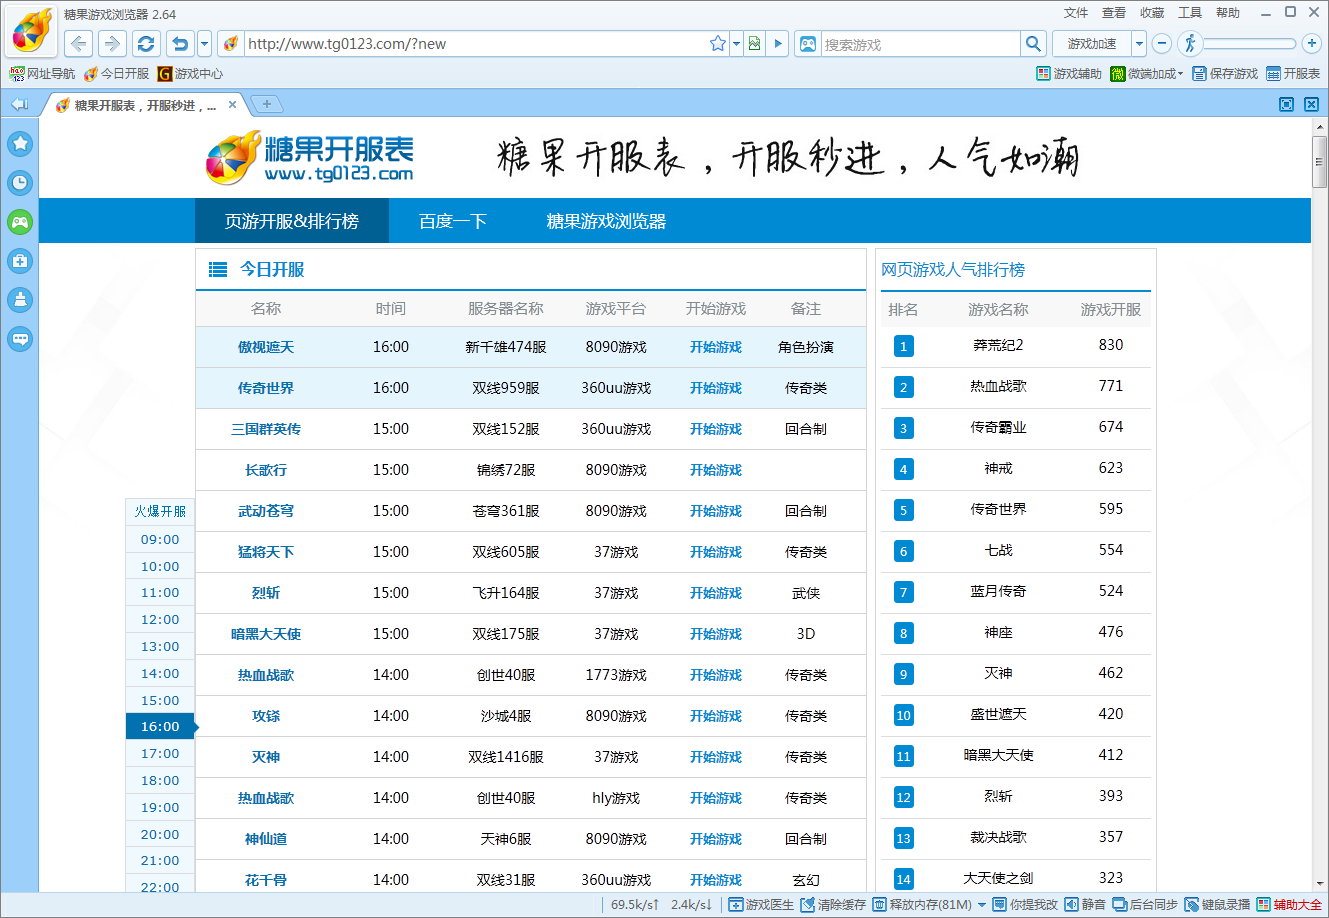
Task: Open the gamepad icon in sidebar
Action: click(20, 222)
